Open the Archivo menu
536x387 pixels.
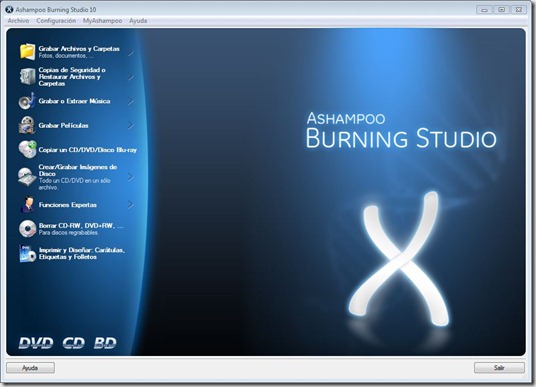click(18, 21)
